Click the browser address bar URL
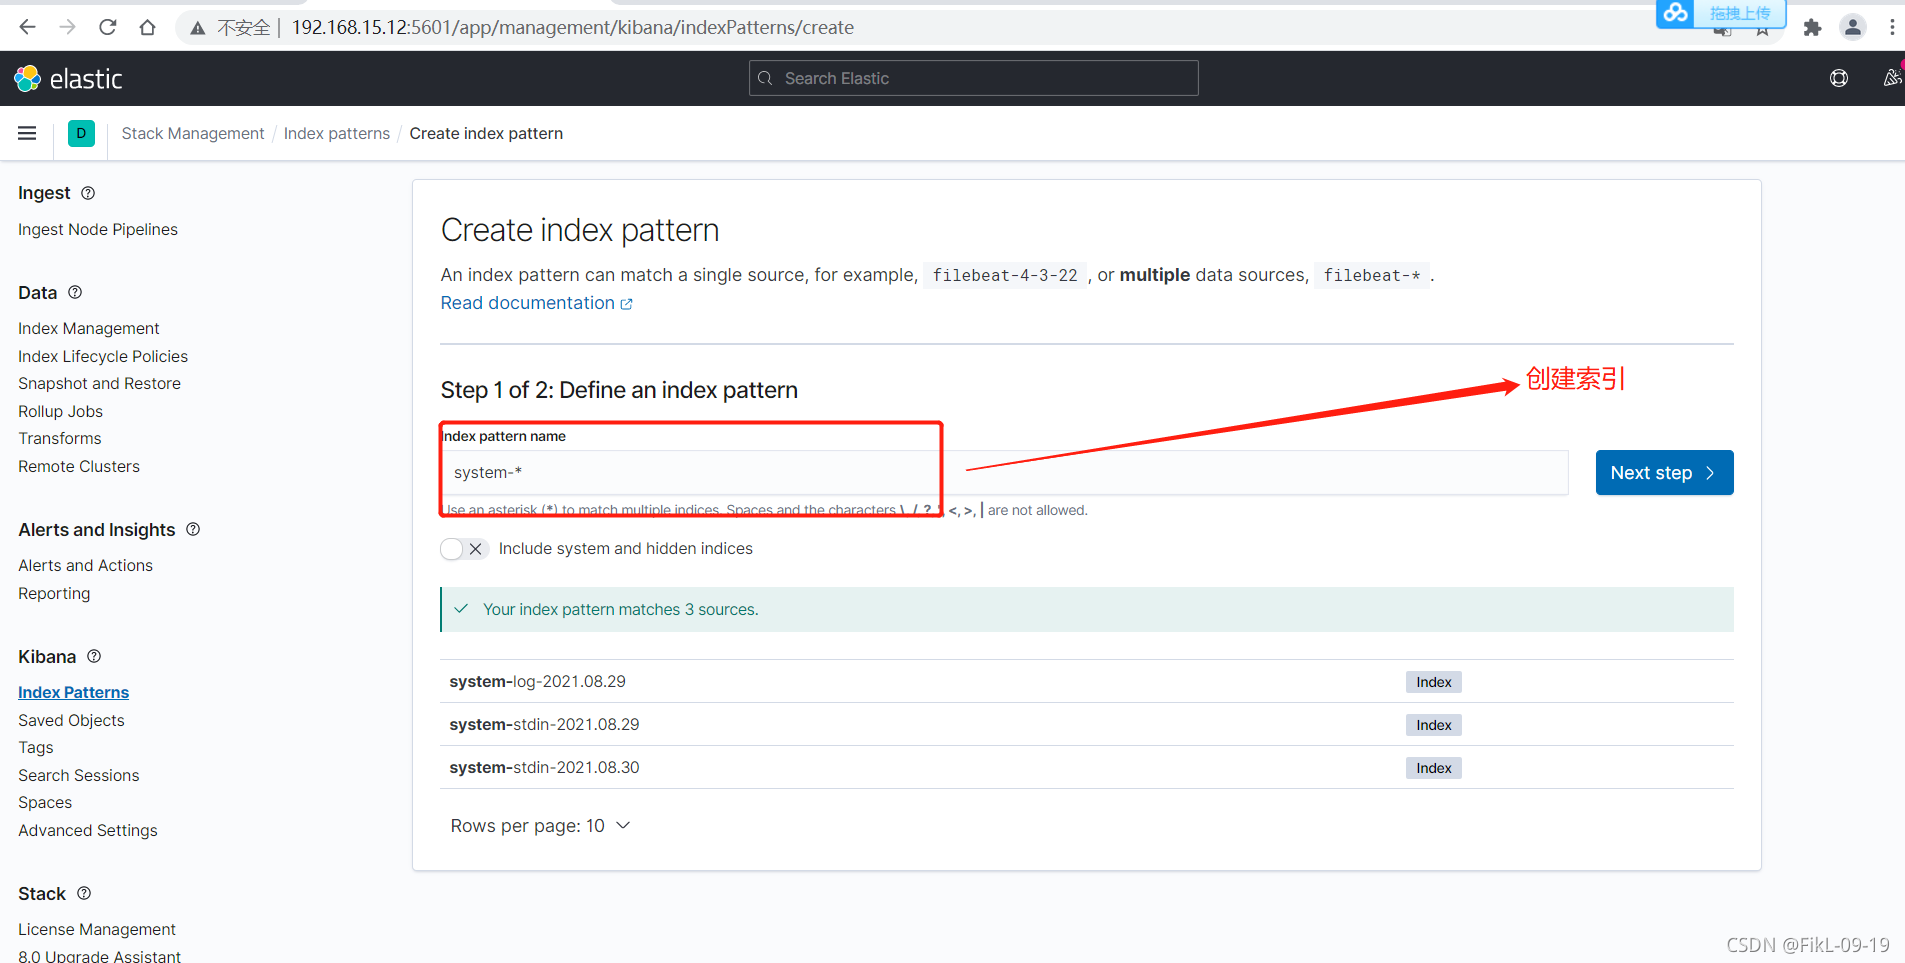The image size is (1905, 963). 573,28
